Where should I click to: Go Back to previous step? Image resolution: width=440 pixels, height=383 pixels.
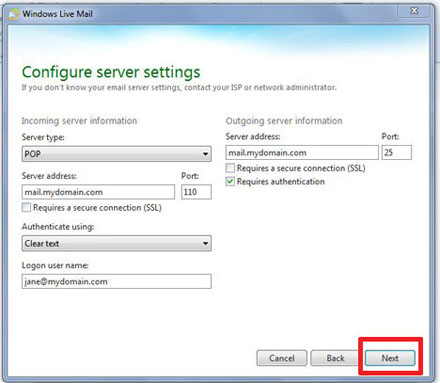click(335, 358)
